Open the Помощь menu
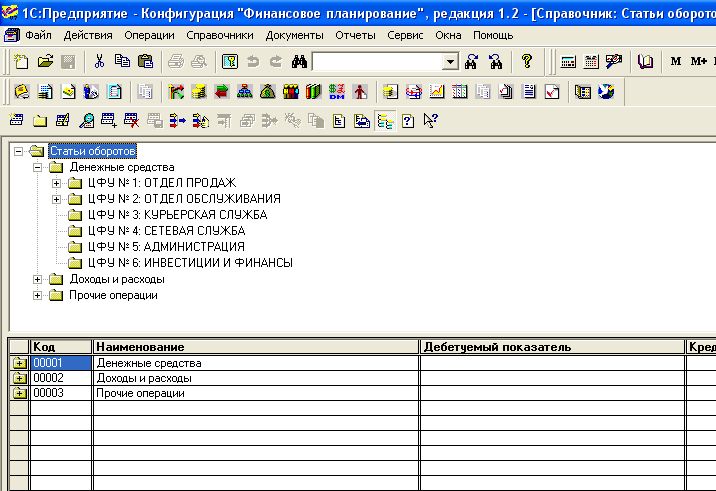716x491 pixels. pyautogui.click(x=493, y=35)
